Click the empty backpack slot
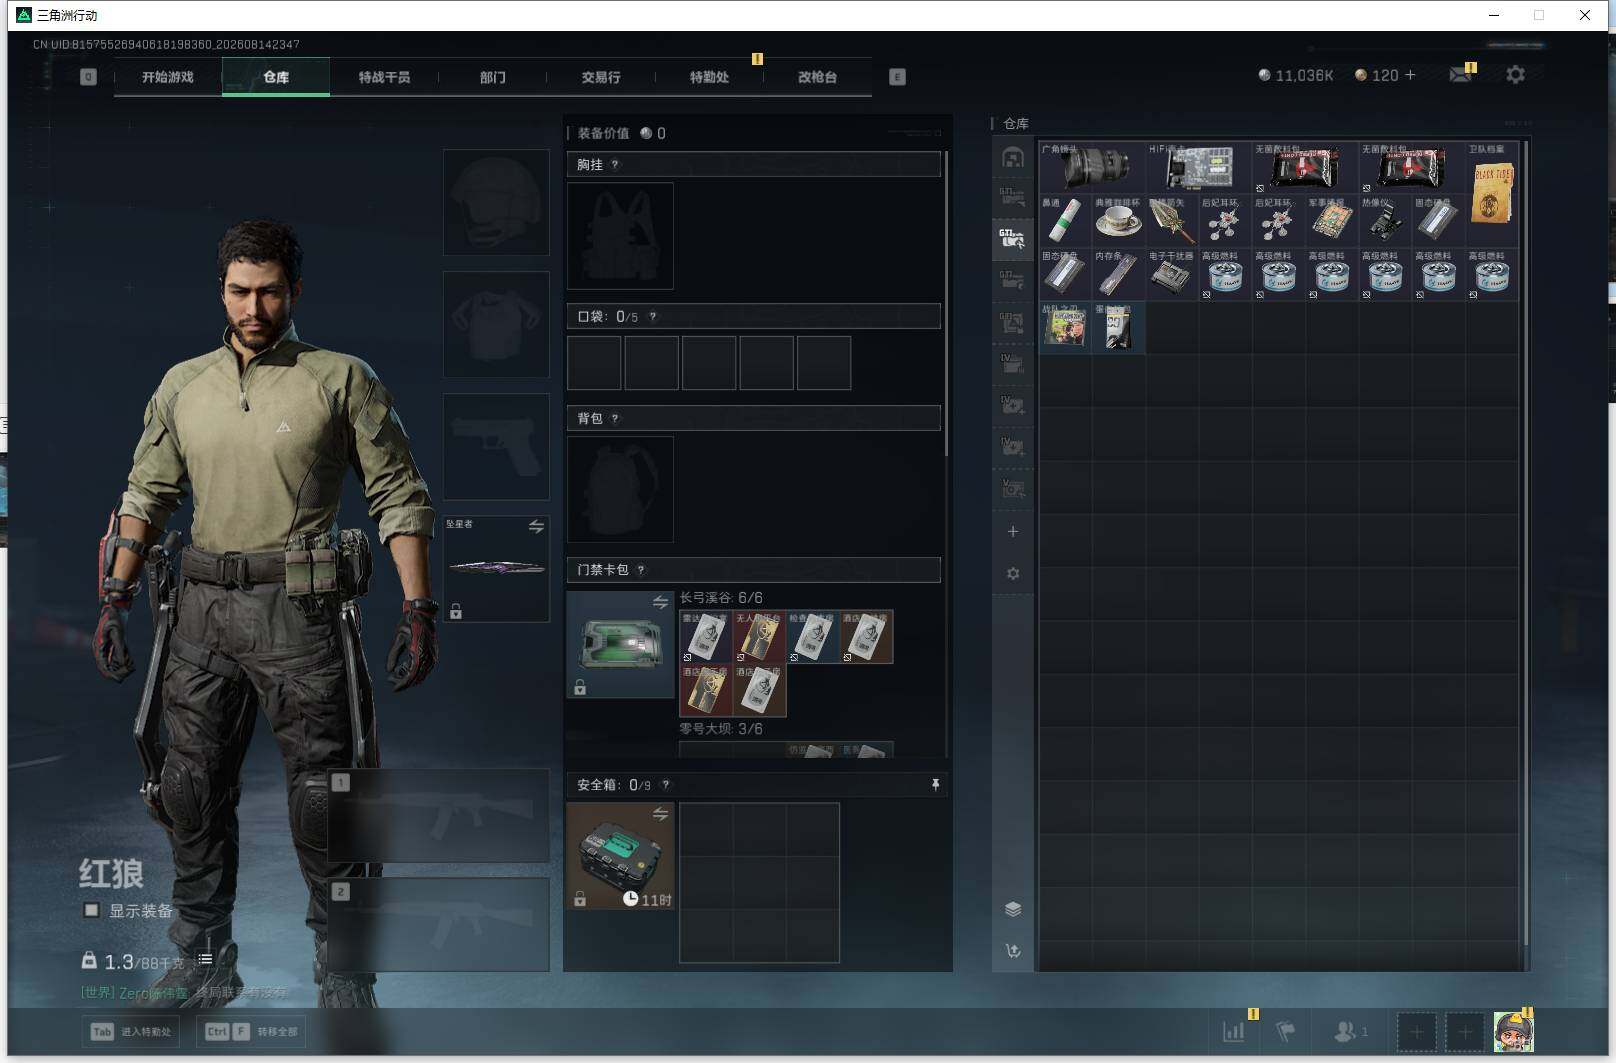Viewport: 1616px width, 1063px height. tap(620, 489)
